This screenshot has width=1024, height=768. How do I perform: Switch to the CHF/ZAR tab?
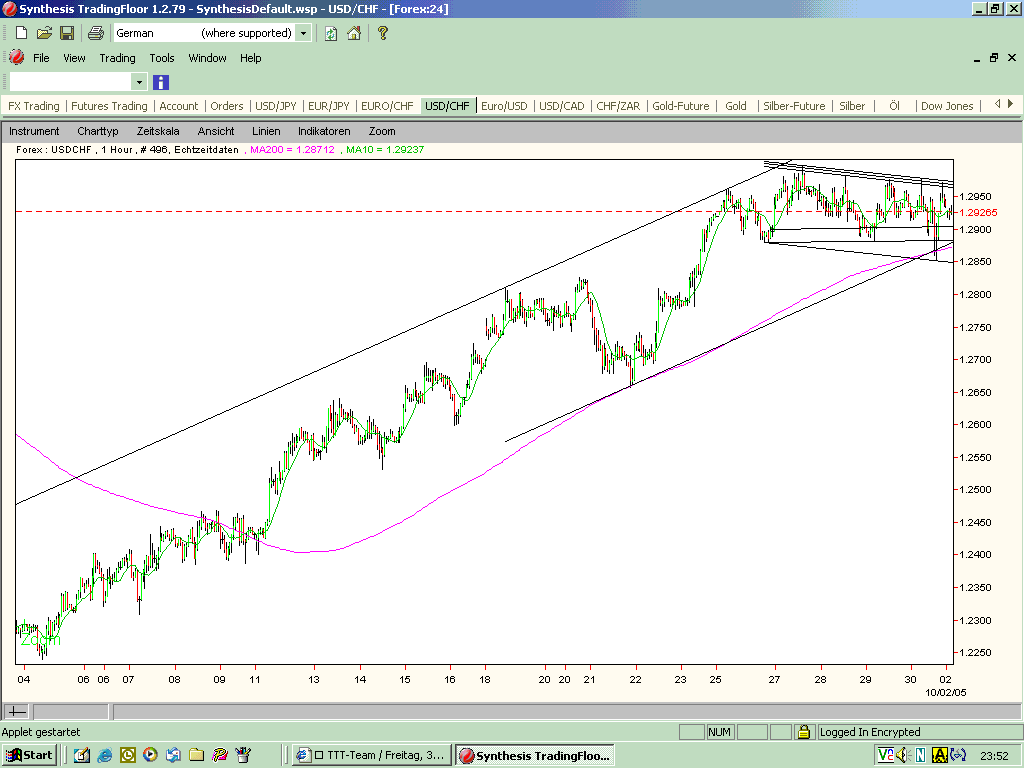point(618,106)
